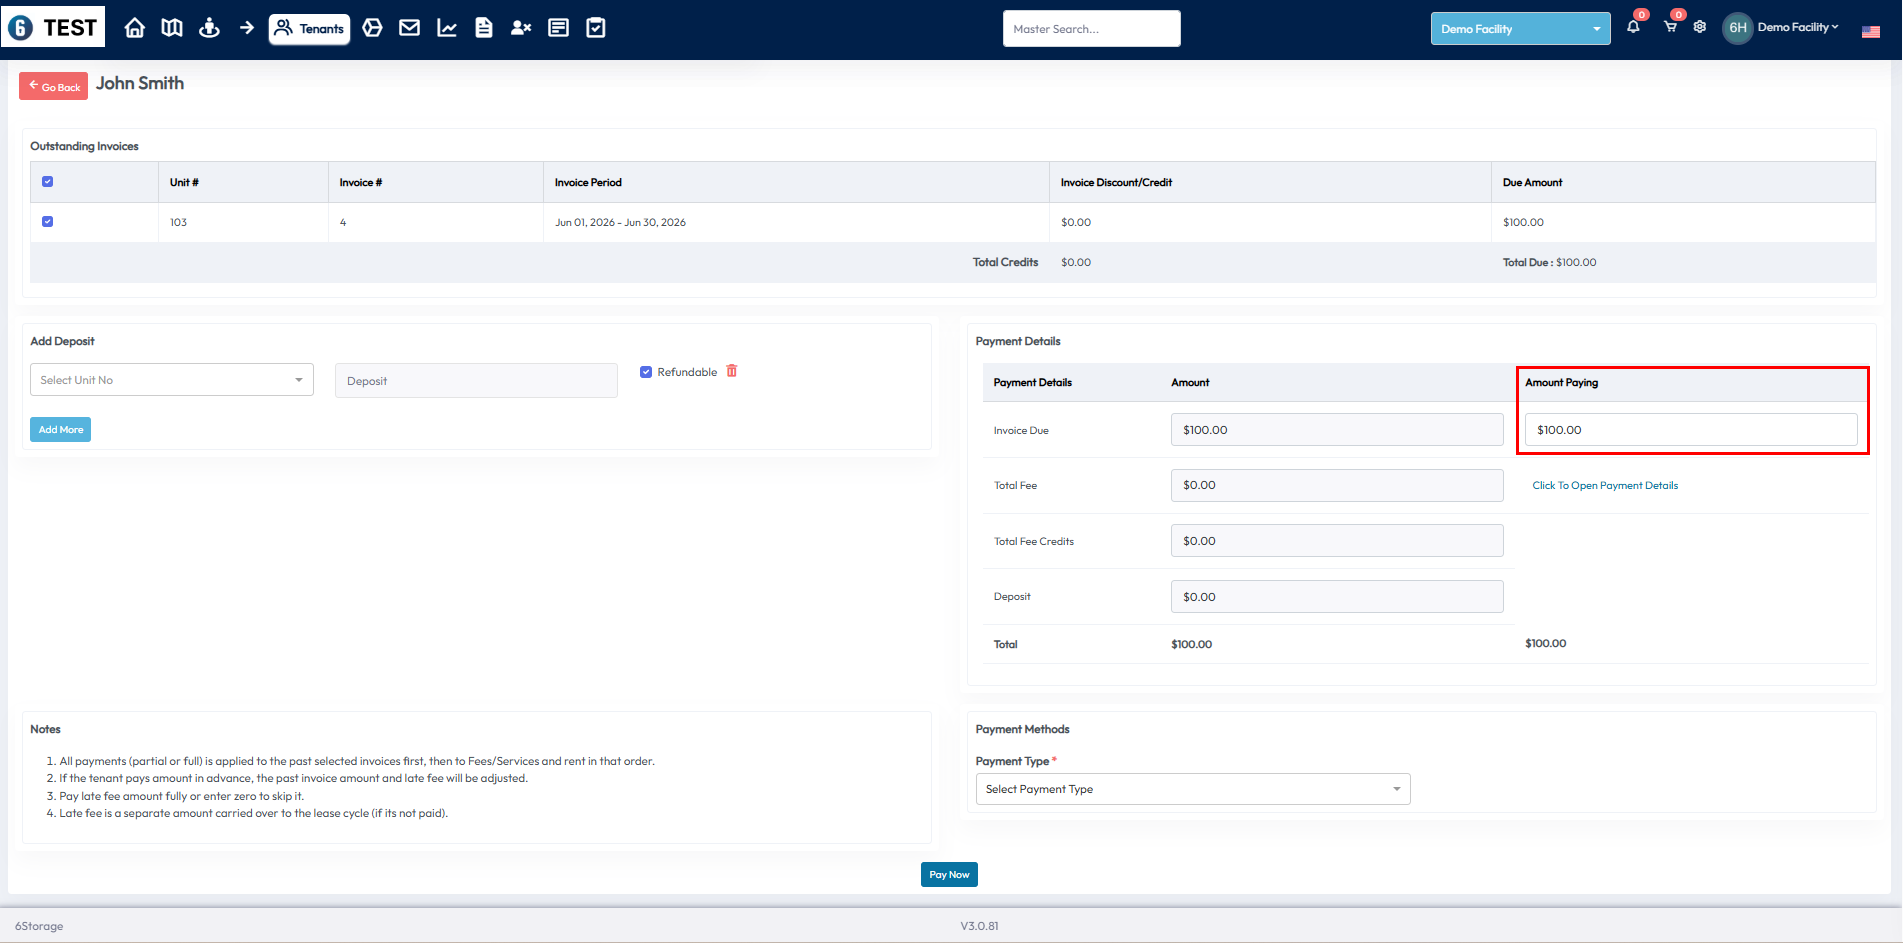Open the Demo Facility user profile menu
Screen dimensions: 1903x943
pos(1796,27)
